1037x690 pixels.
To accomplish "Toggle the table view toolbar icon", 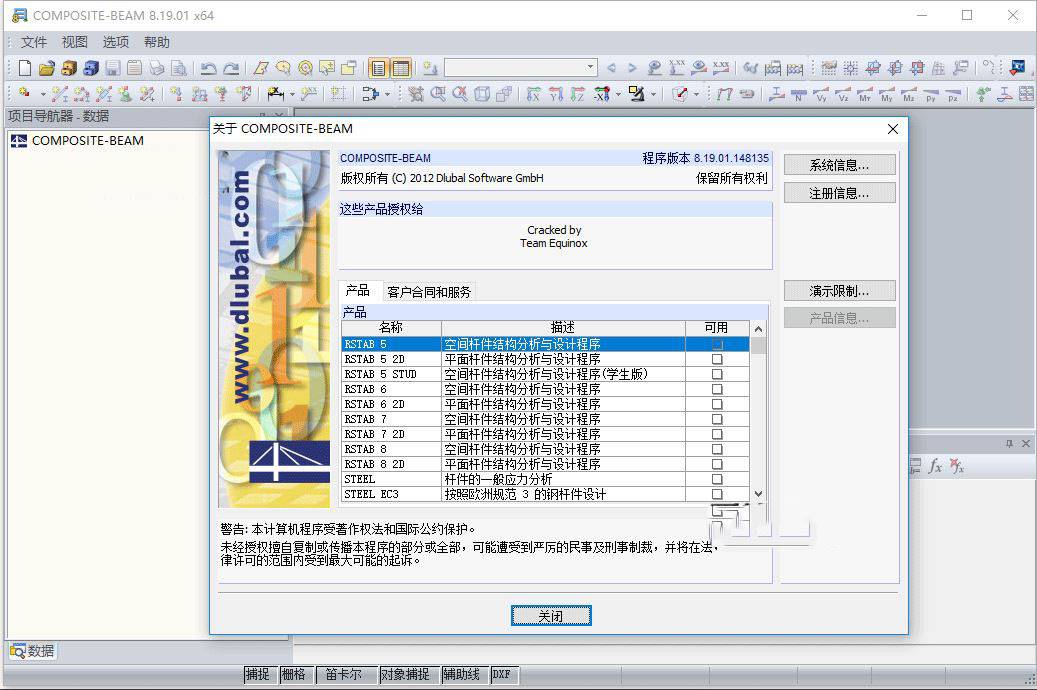I will tap(401, 68).
